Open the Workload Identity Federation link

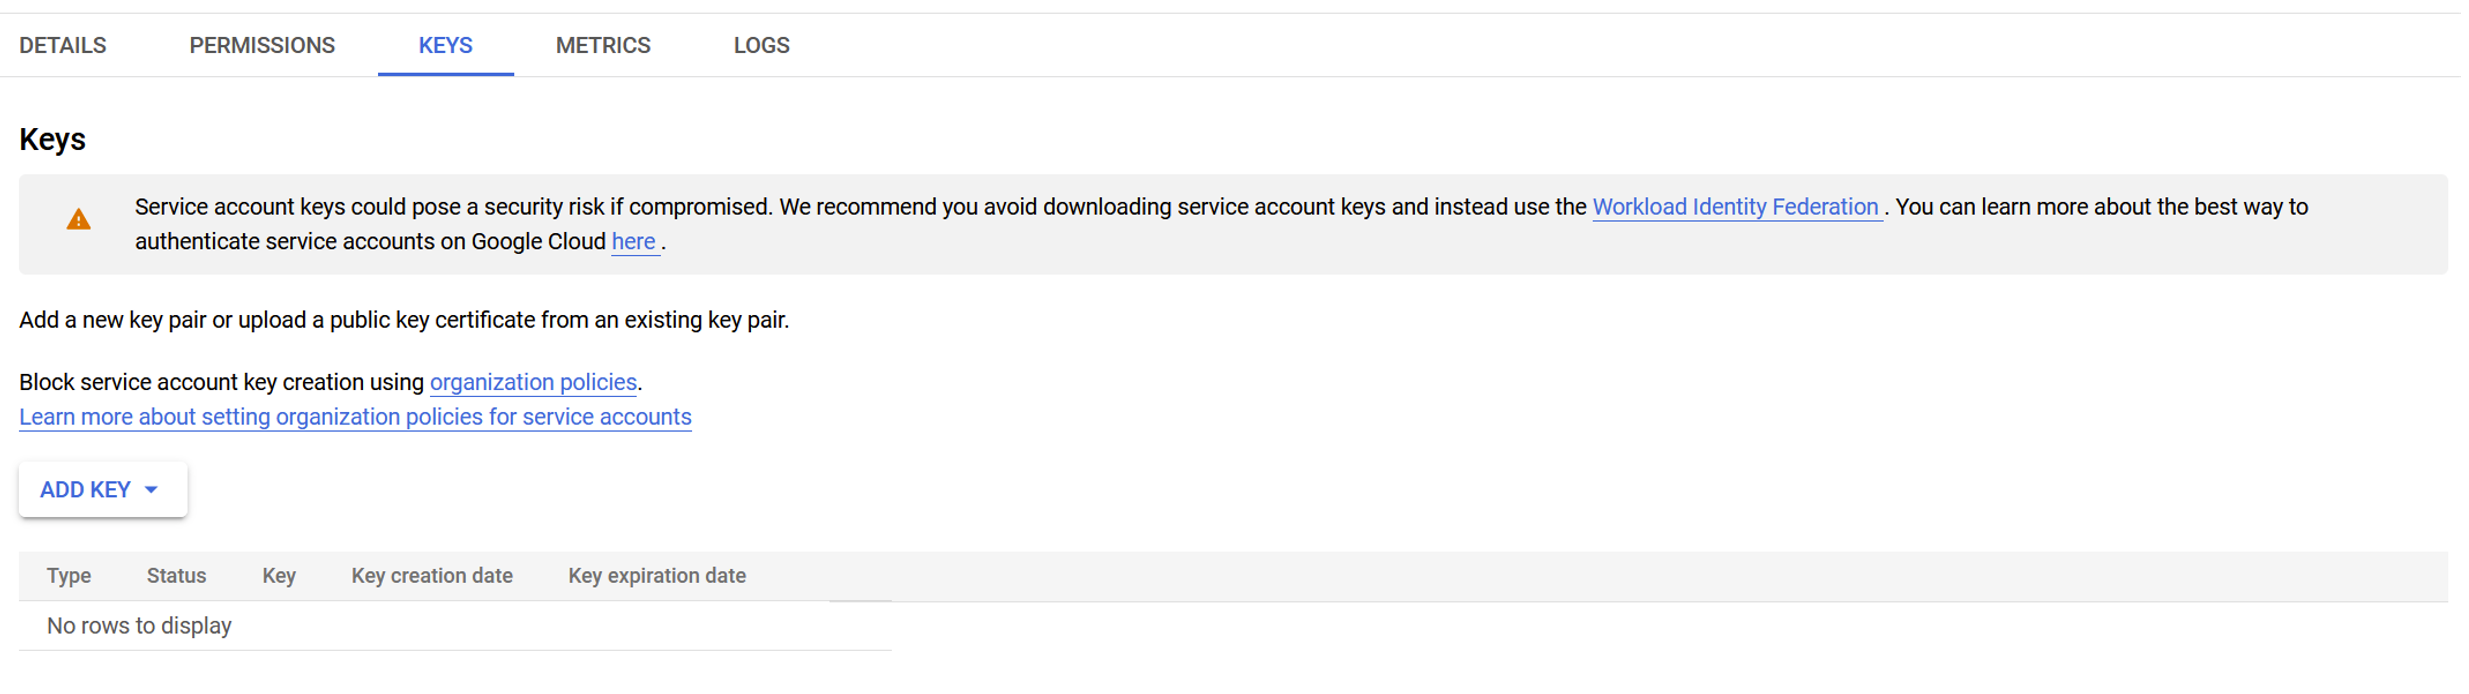pyautogui.click(x=1735, y=207)
